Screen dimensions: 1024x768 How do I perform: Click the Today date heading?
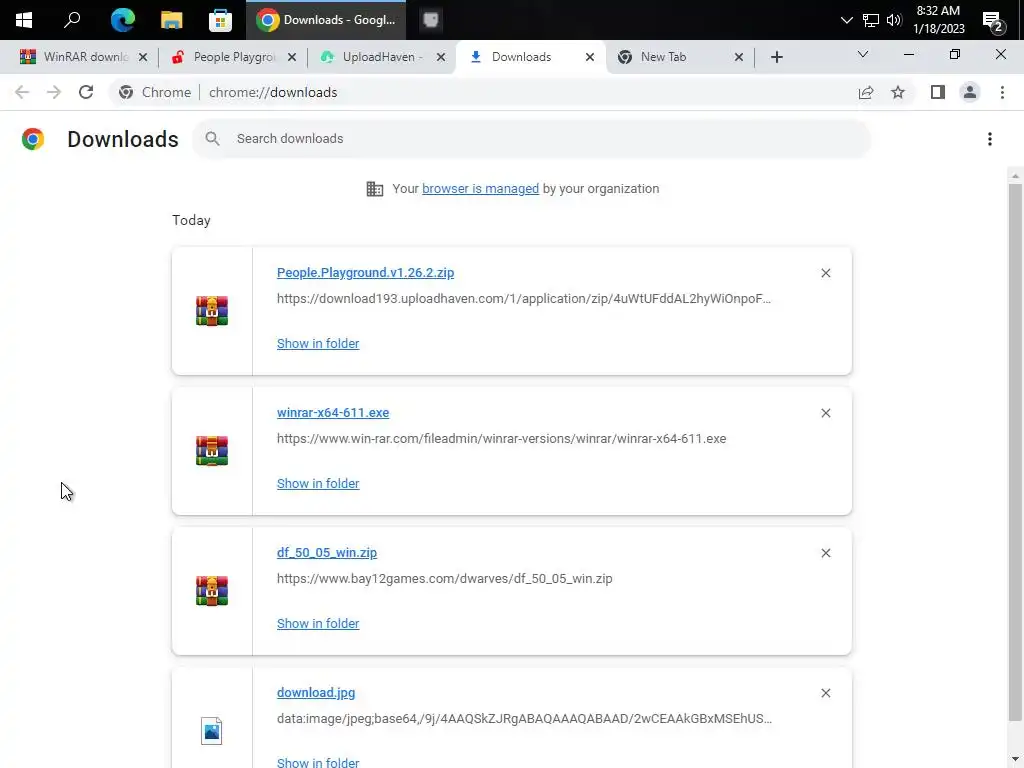pos(191,220)
